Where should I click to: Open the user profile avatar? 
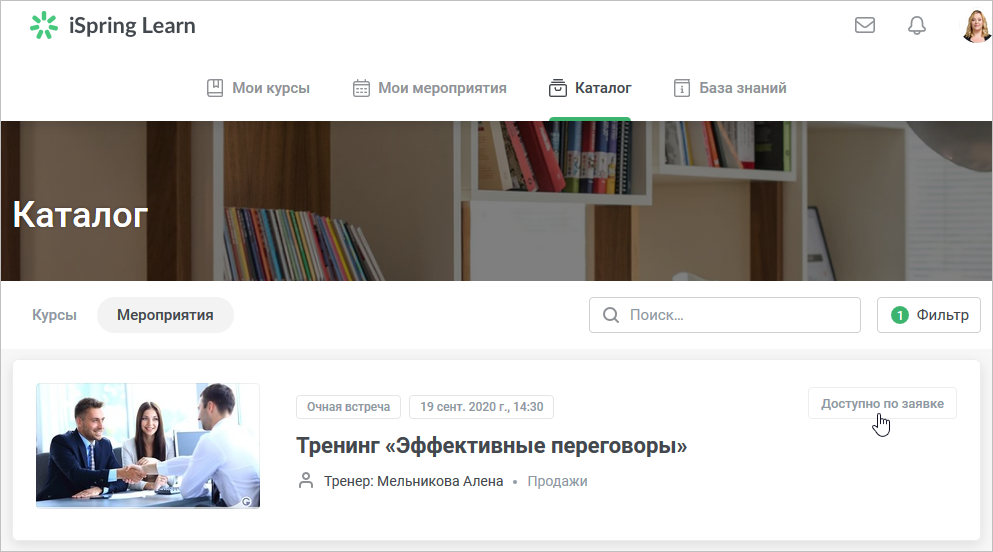[x=977, y=27]
